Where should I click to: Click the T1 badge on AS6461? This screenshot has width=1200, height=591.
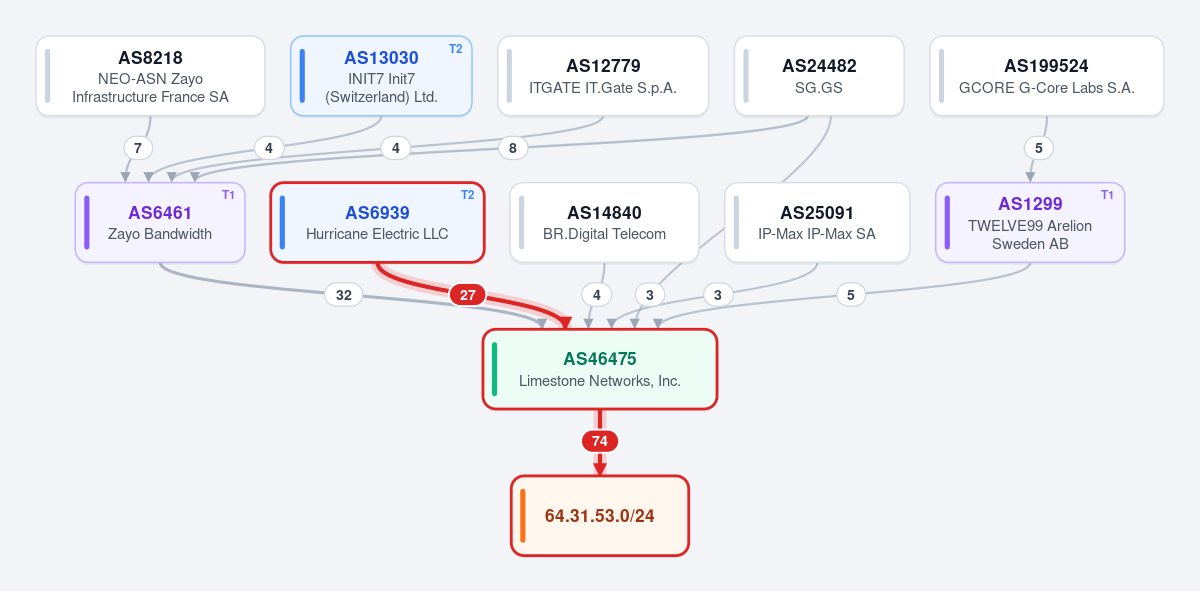228,195
